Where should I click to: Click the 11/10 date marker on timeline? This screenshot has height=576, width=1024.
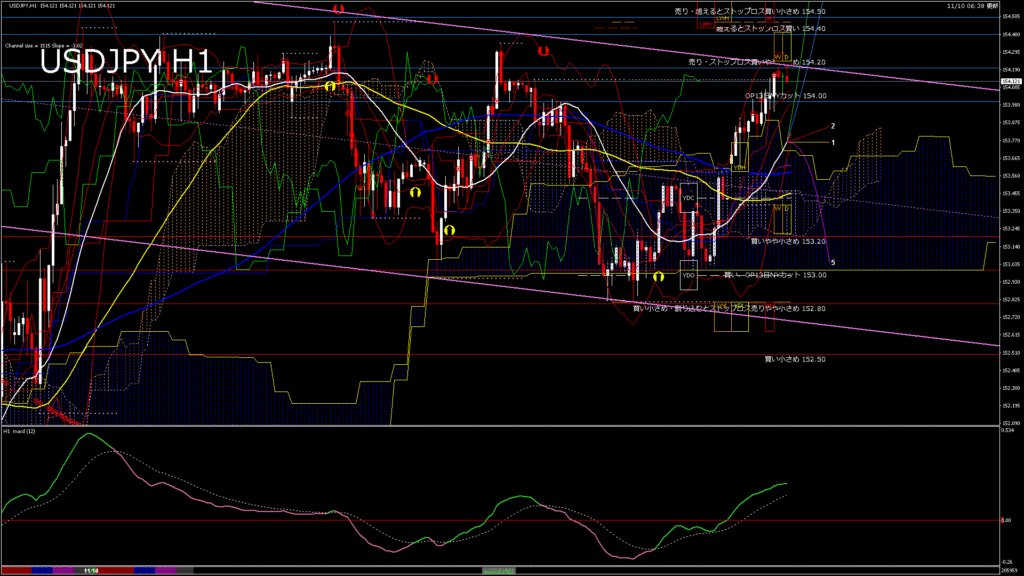coord(90,570)
